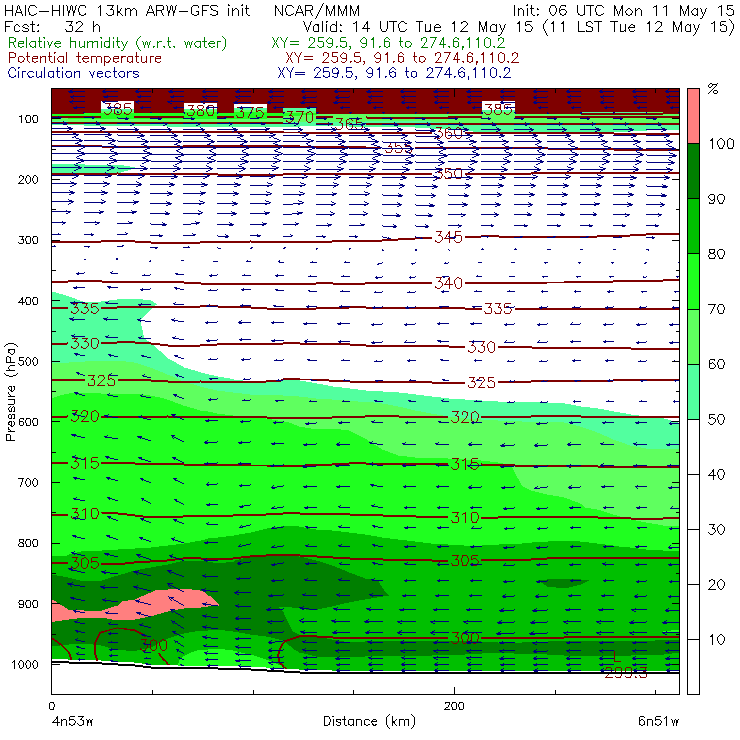Click the '299.3' minimum value label
Image resolution: width=740 pixels, height=740 pixels.
coord(626,673)
